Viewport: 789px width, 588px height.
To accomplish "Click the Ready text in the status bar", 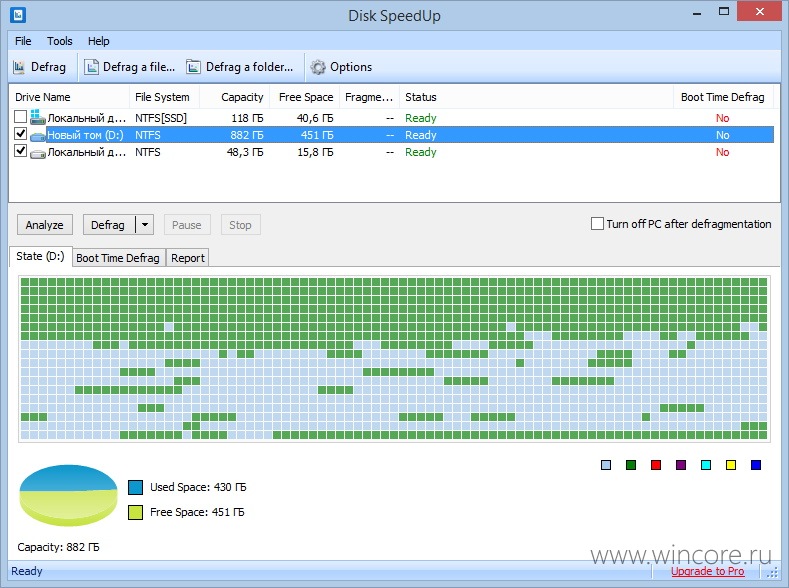I will coord(27,571).
